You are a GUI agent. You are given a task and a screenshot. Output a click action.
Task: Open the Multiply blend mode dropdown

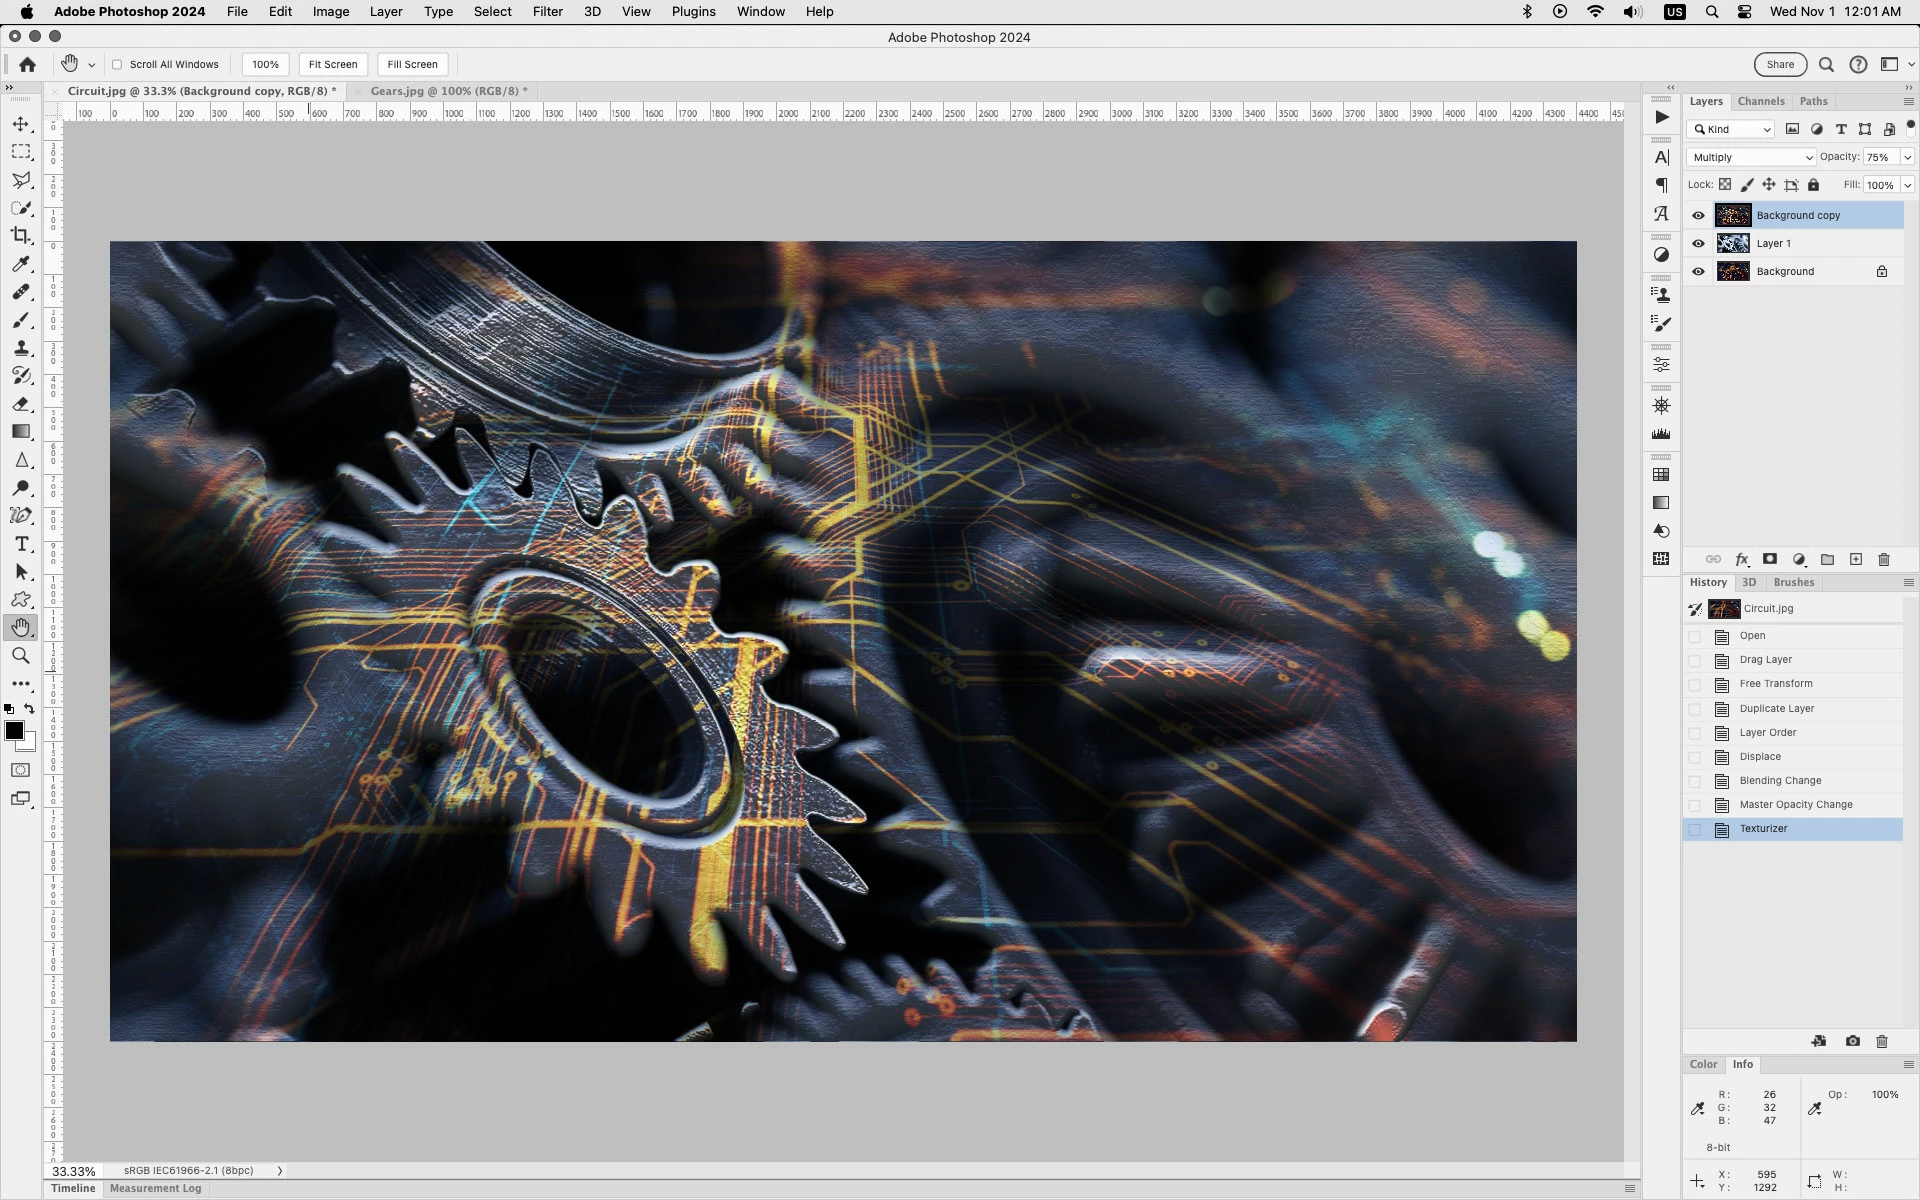(1750, 157)
